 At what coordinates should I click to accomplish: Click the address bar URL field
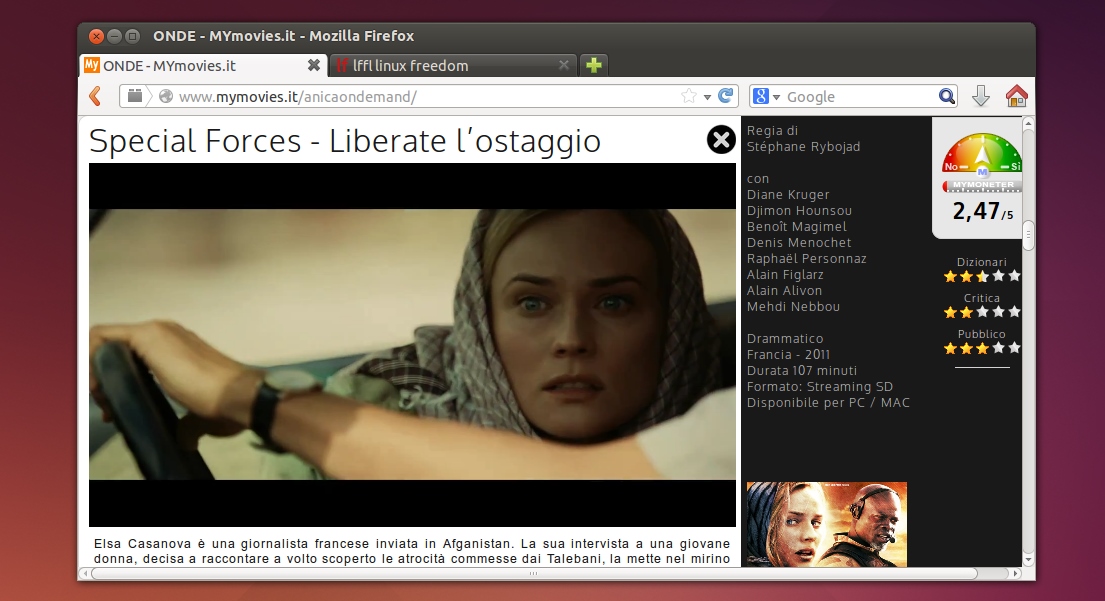point(426,97)
